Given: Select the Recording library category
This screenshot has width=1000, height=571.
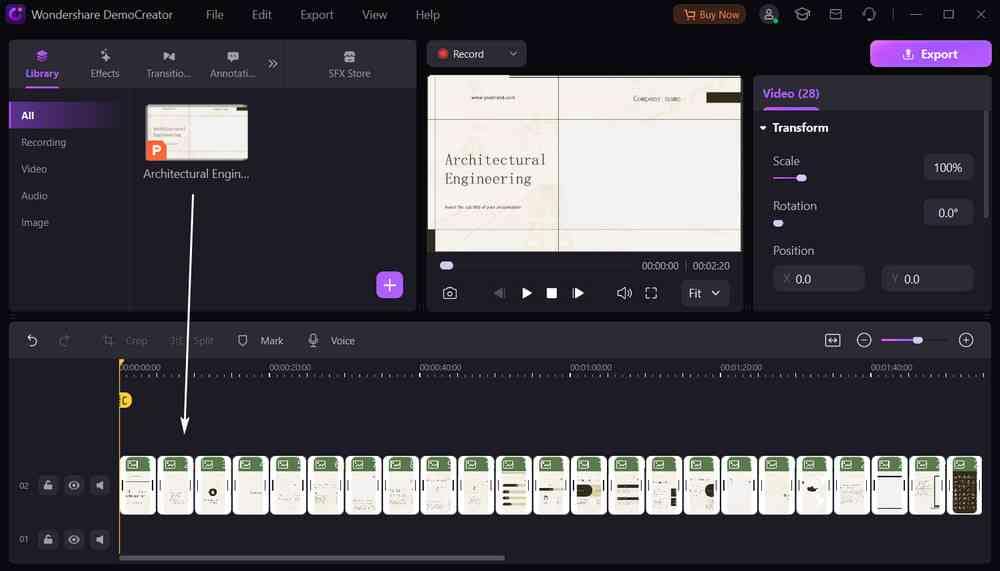Looking at the screenshot, I should (43, 142).
